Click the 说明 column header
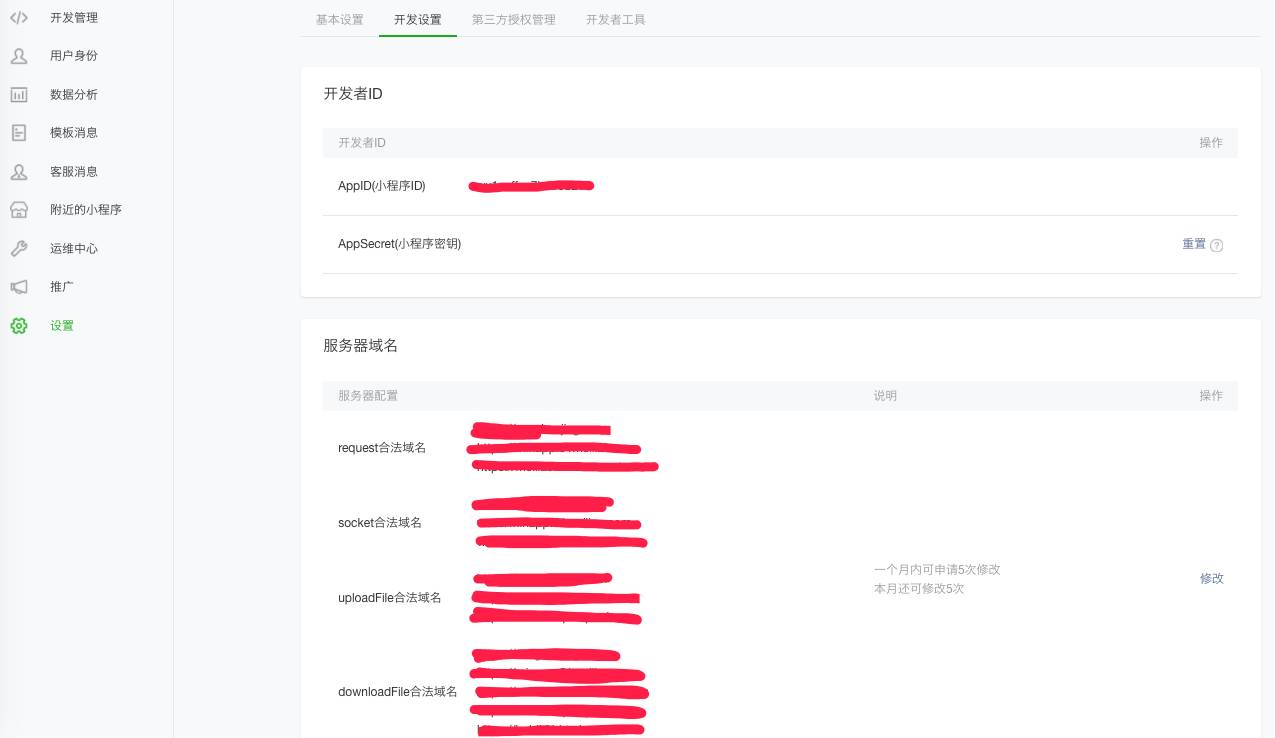This screenshot has height=738, width=1275. coord(885,396)
